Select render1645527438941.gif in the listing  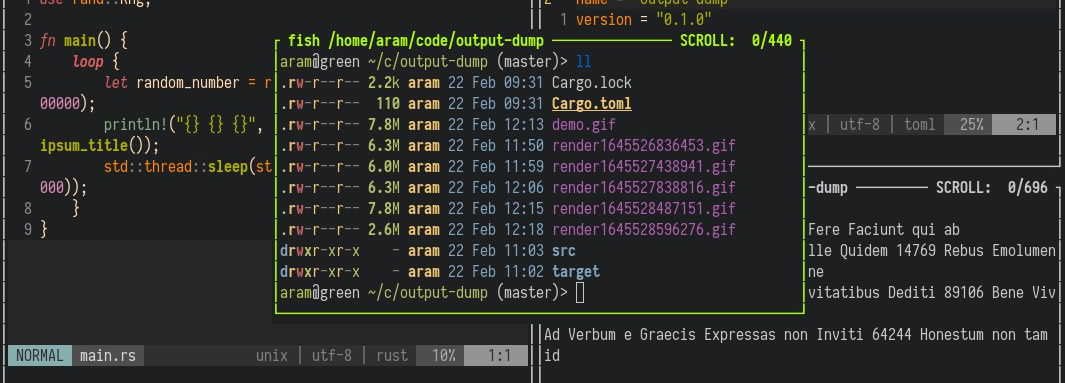[644, 167]
